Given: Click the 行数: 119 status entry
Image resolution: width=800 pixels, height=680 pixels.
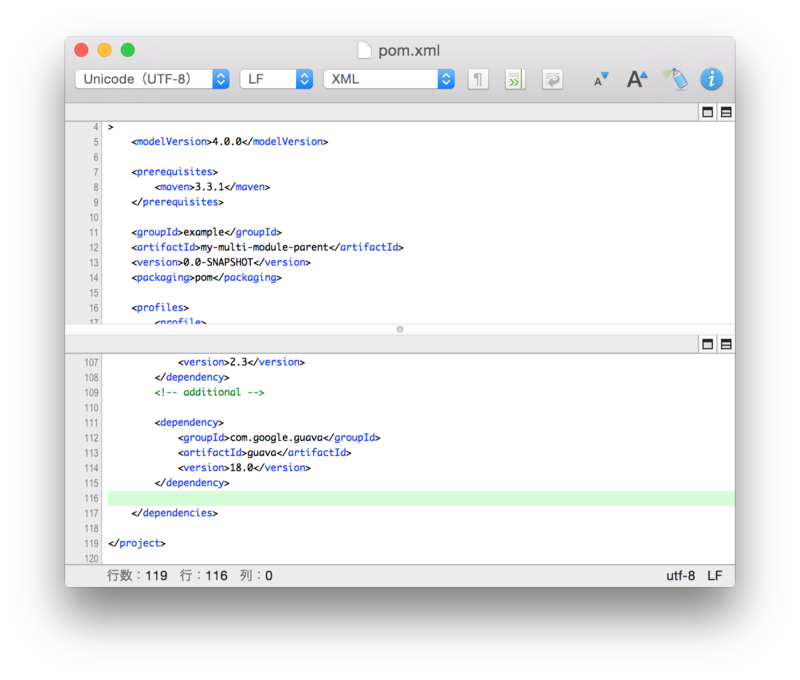Looking at the screenshot, I should tap(137, 576).
